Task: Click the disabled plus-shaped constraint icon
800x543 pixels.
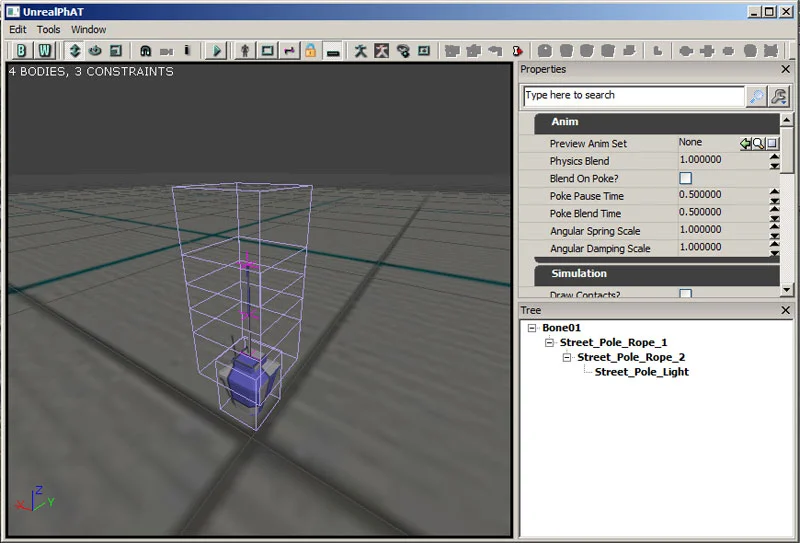Action: (707, 51)
